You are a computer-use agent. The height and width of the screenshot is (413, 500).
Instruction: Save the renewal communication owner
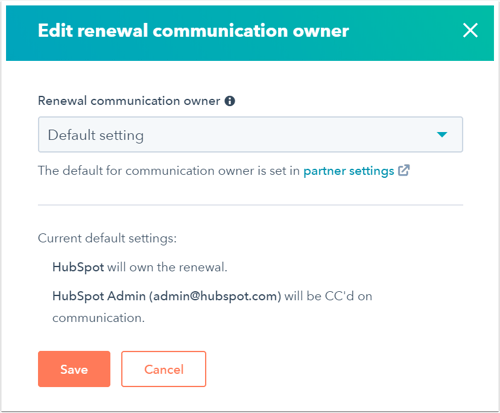click(74, 369)
